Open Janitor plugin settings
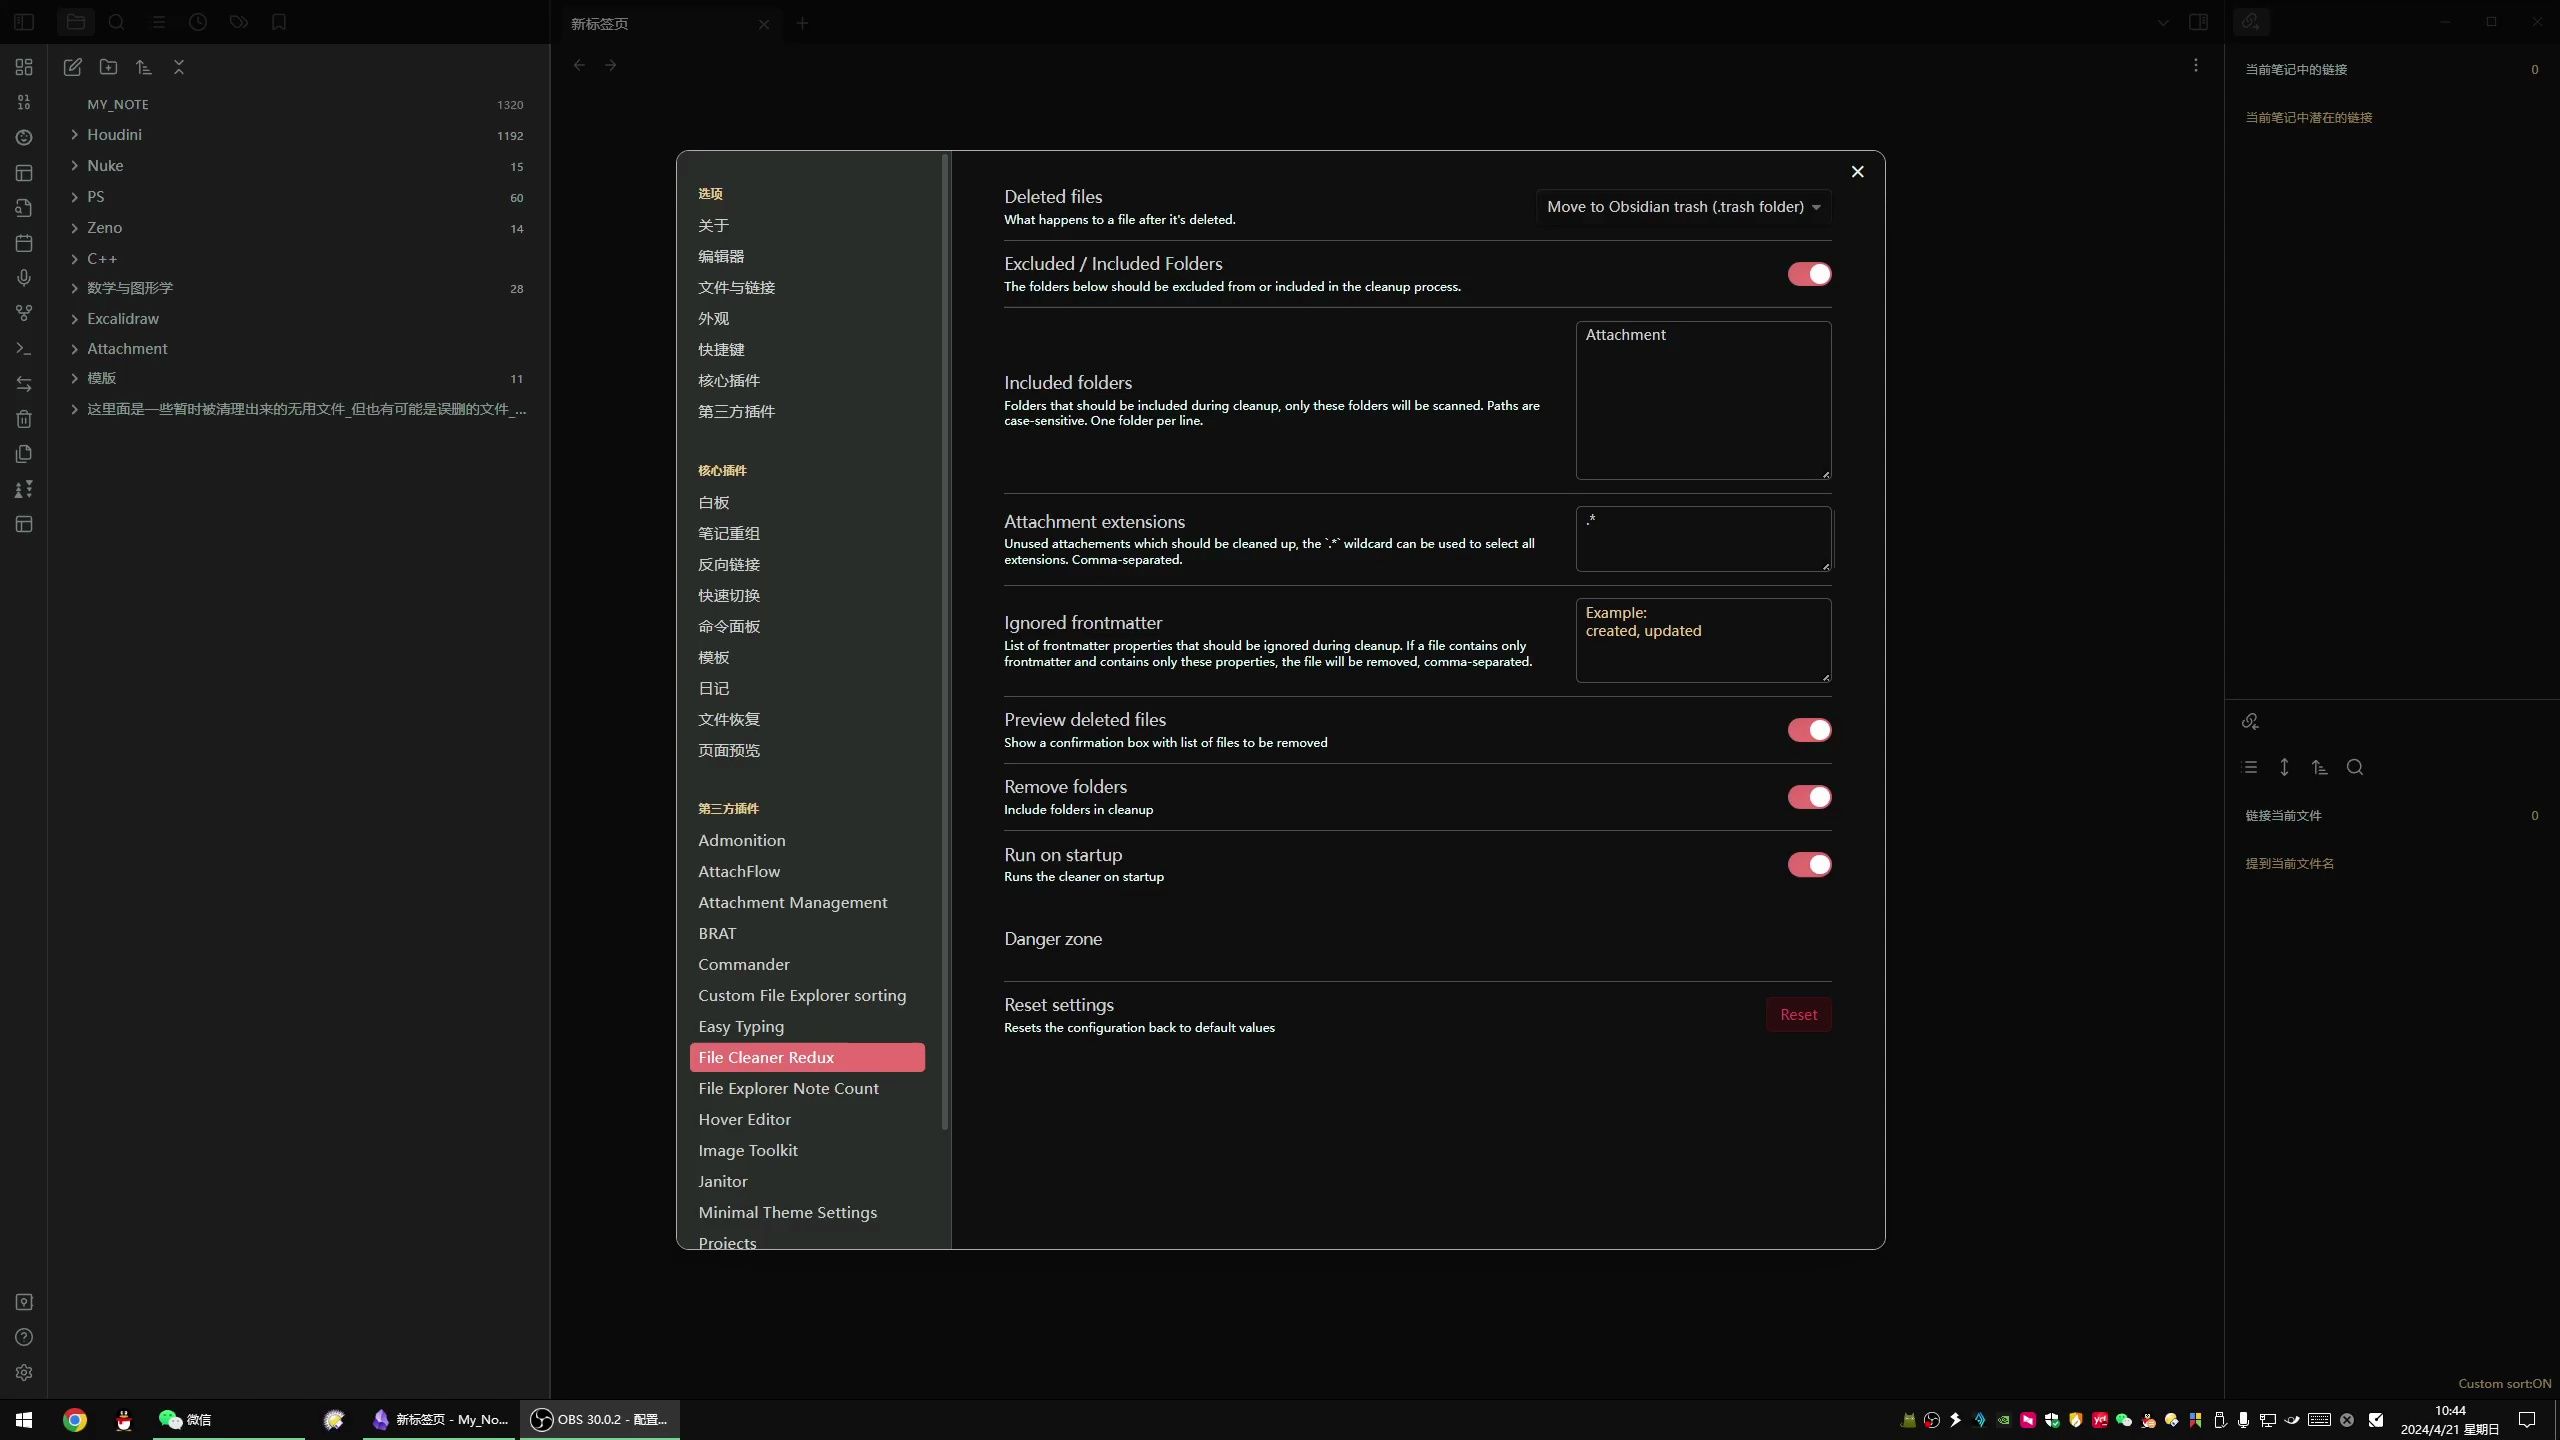This screenshot has width=2560, height=1440. 722,1181
